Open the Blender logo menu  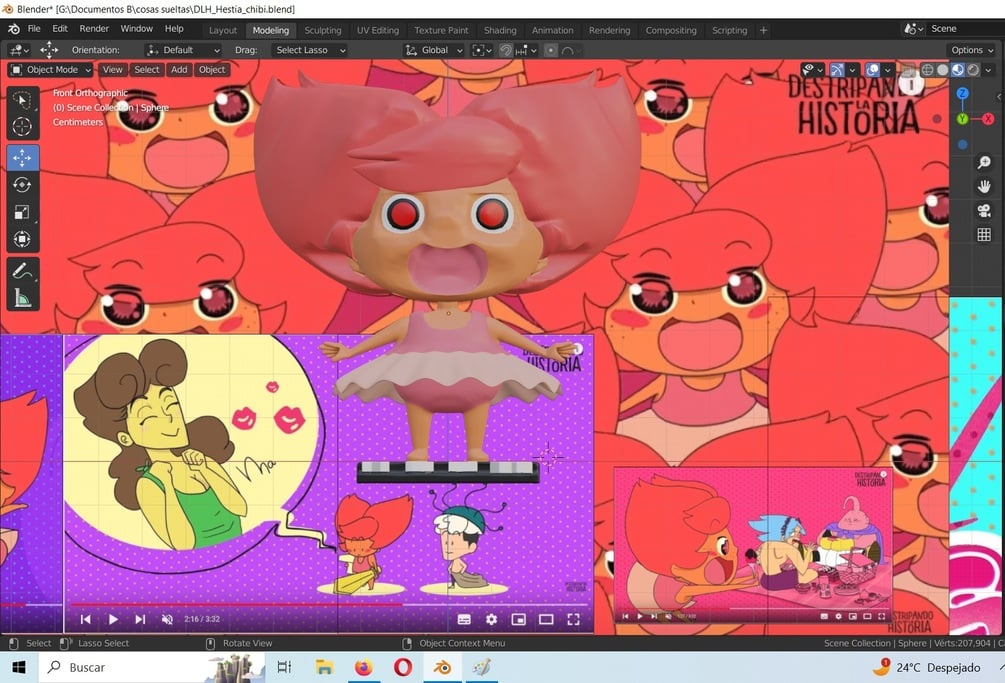13,29
